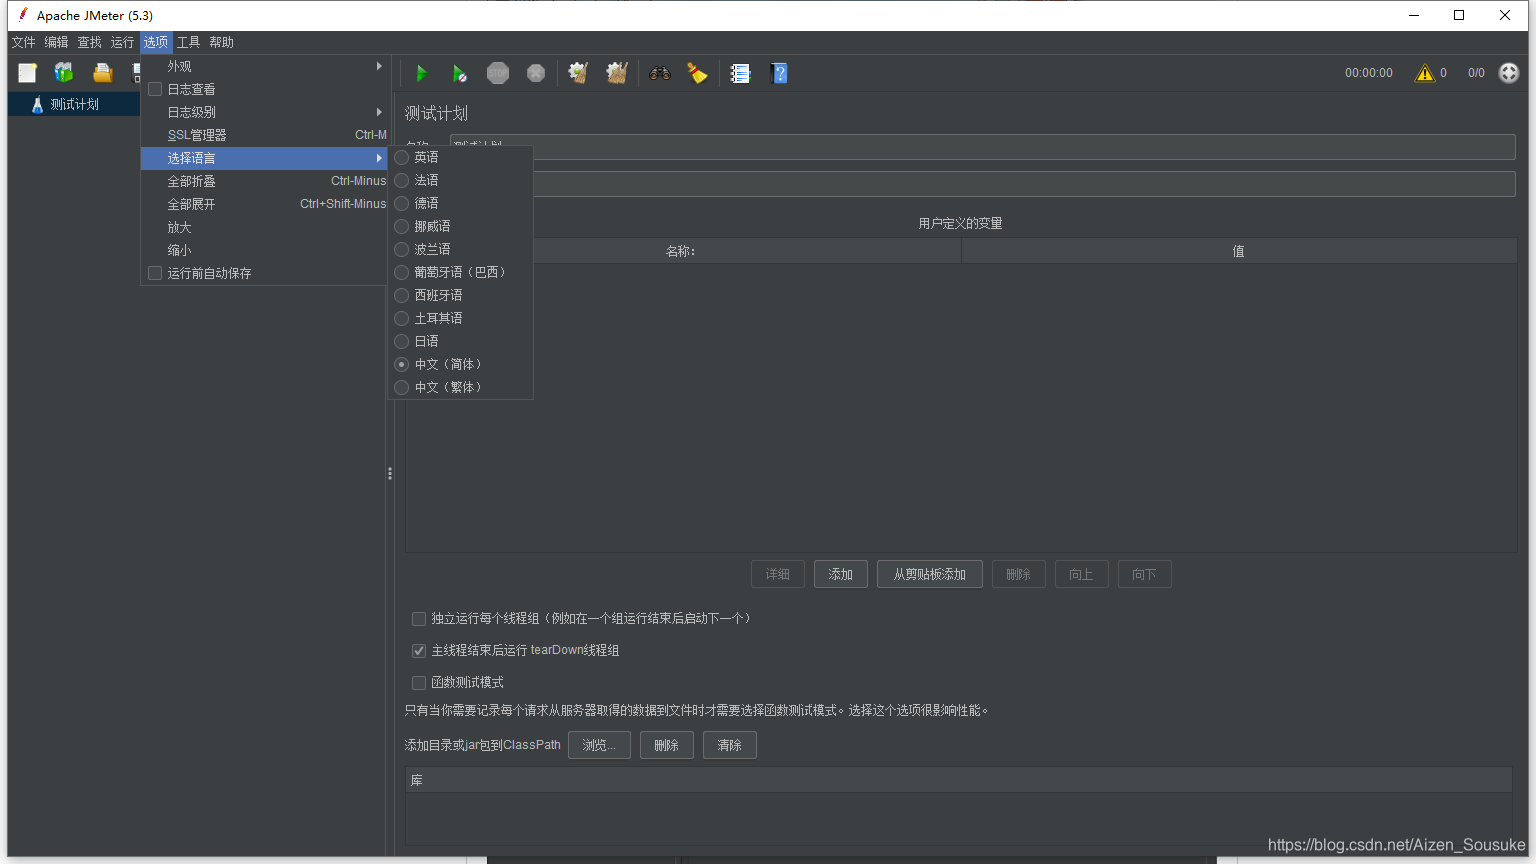Open the 工具 menu
This screenshot has height=864, width=1536.
[188, 42]
